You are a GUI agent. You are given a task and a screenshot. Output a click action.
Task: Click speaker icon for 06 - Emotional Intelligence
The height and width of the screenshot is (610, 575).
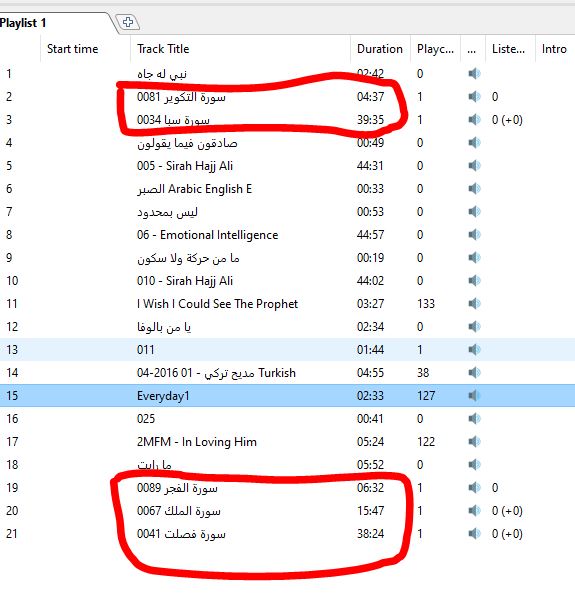[x=474, y=235]
